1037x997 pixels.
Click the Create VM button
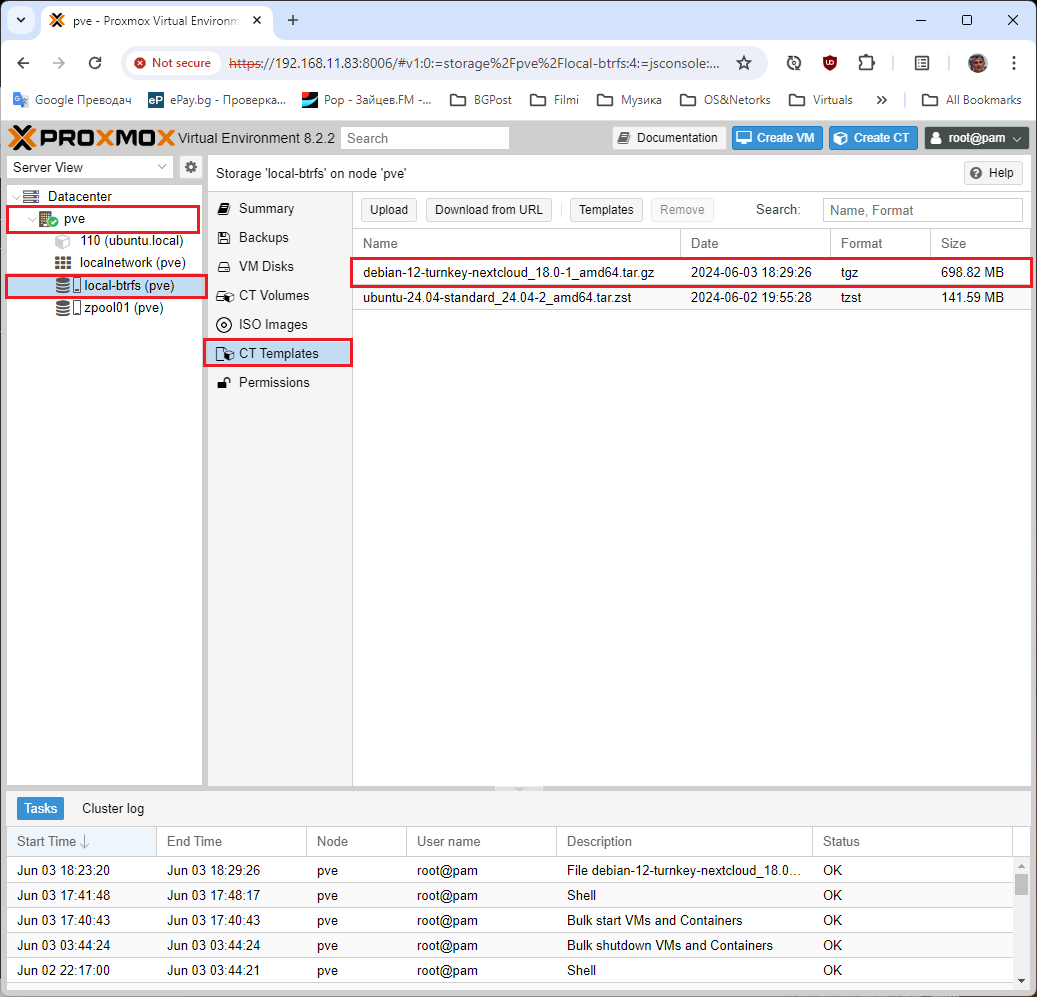(777, 138)
